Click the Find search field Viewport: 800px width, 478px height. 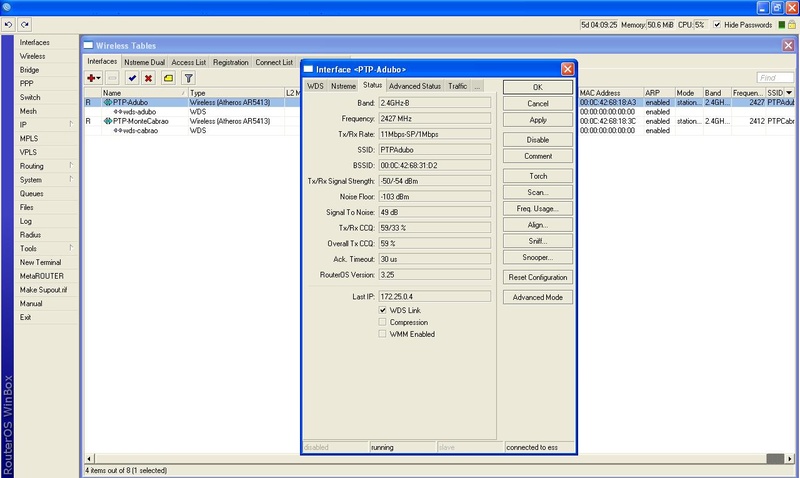(773, 77)
